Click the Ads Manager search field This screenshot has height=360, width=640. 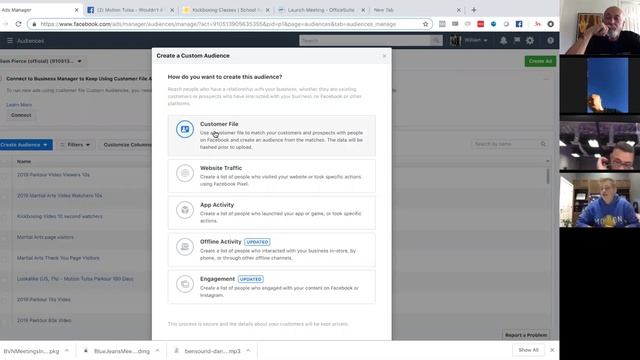point(365,40)
